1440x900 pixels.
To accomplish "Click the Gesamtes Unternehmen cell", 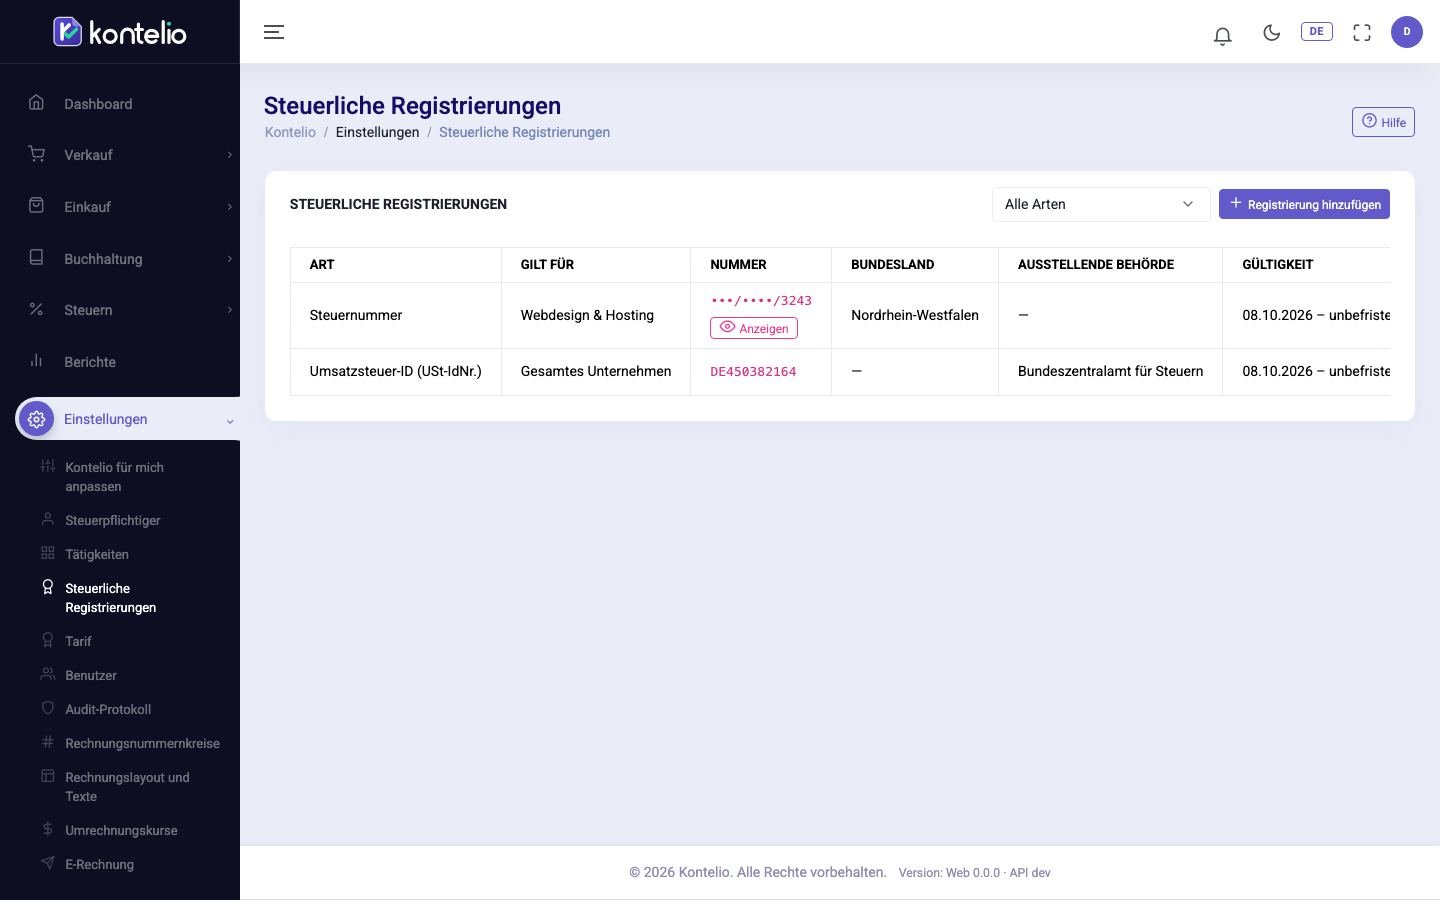I will (596, 371).
